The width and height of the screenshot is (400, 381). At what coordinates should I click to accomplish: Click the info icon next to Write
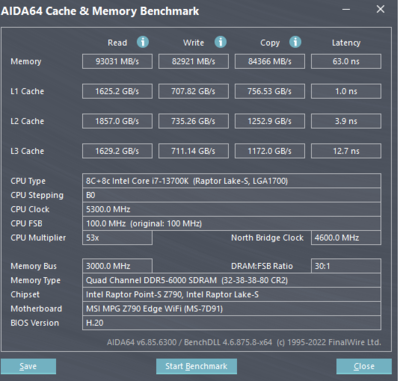tap(220, 42)
